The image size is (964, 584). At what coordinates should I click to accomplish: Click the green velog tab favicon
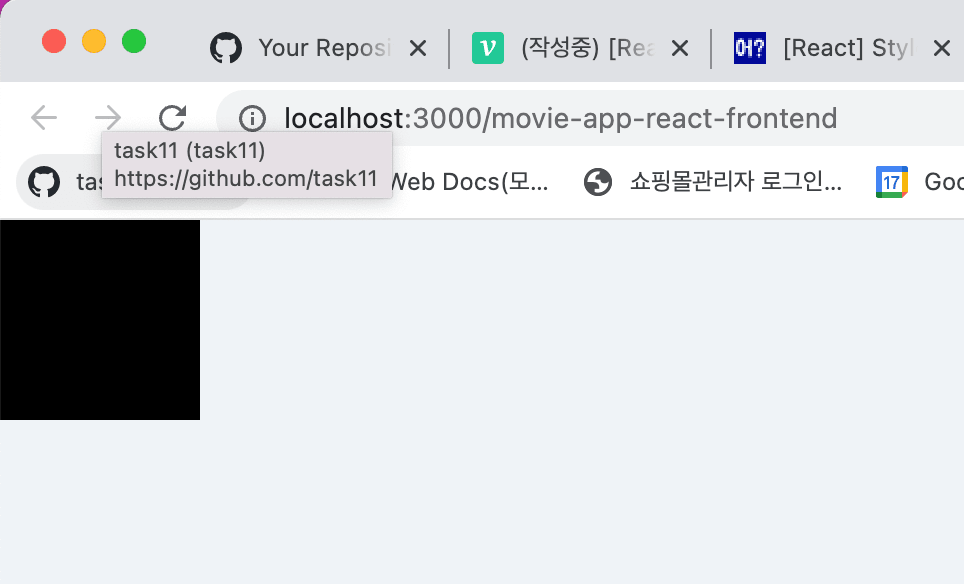point(488,48)
